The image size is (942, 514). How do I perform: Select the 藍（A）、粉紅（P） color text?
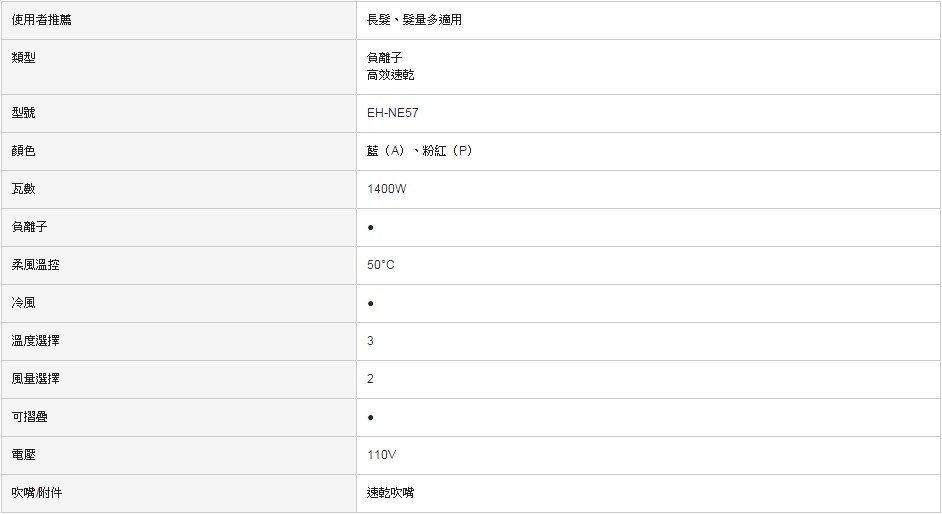419,151
